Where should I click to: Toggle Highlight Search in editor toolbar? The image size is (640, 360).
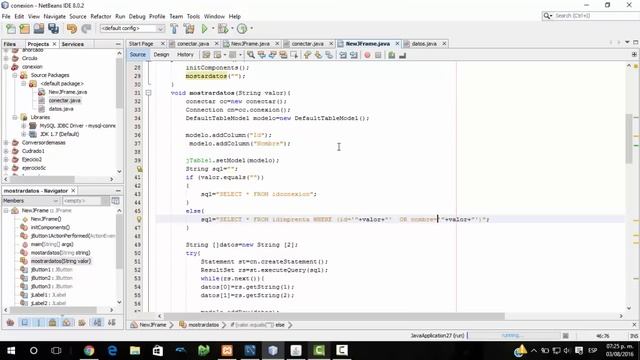tap(283, 55)
